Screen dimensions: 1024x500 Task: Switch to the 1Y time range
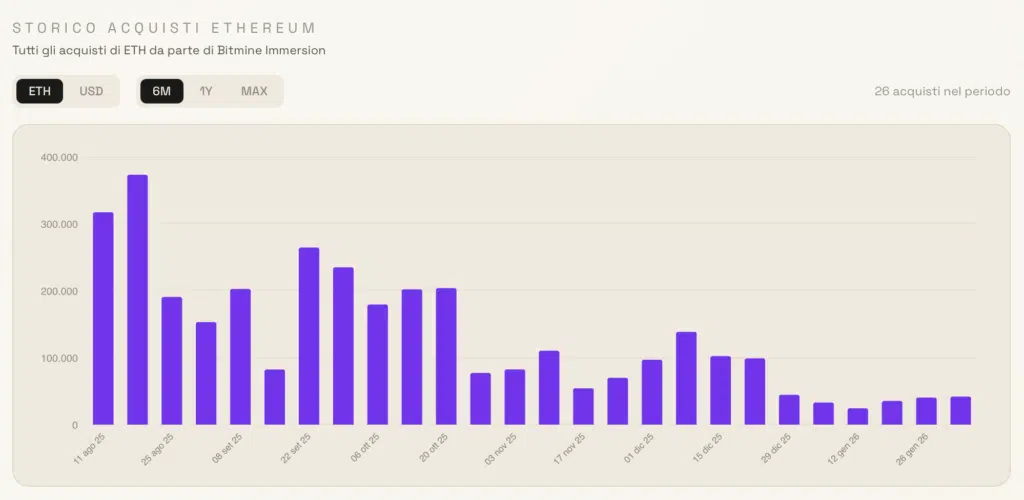pos(206,91)
